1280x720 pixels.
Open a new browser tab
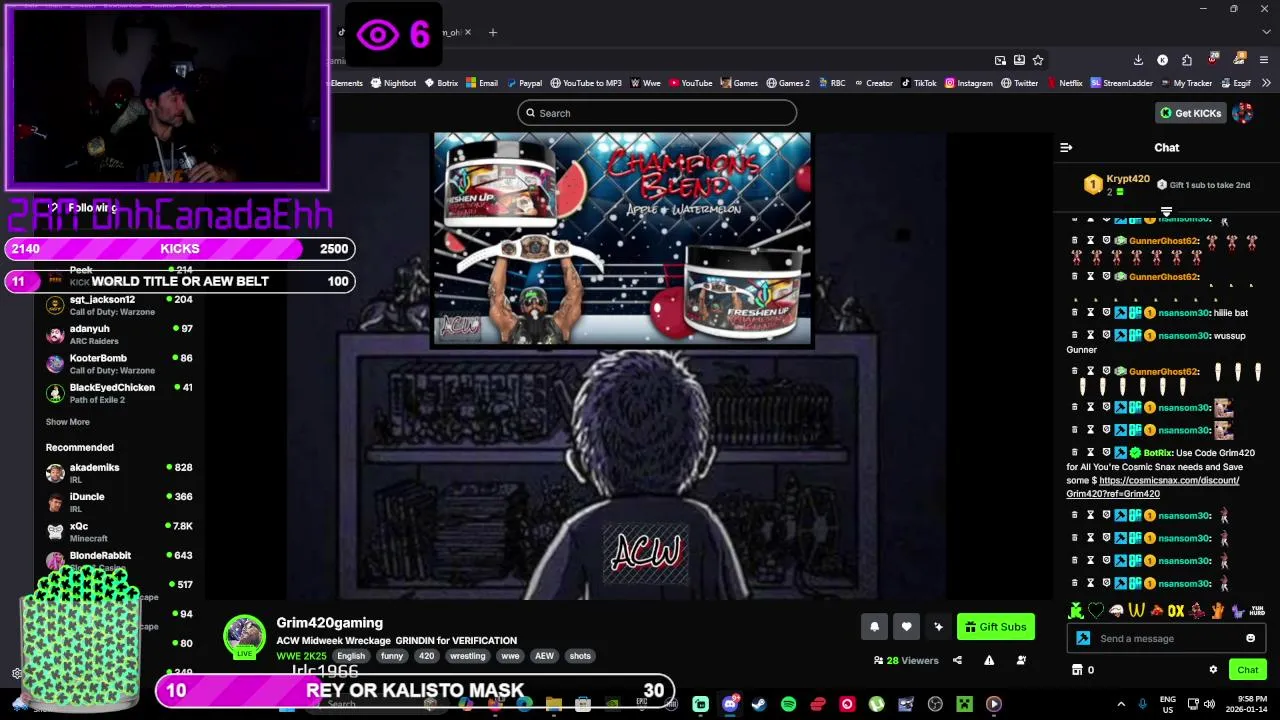(x=492, y=32)
